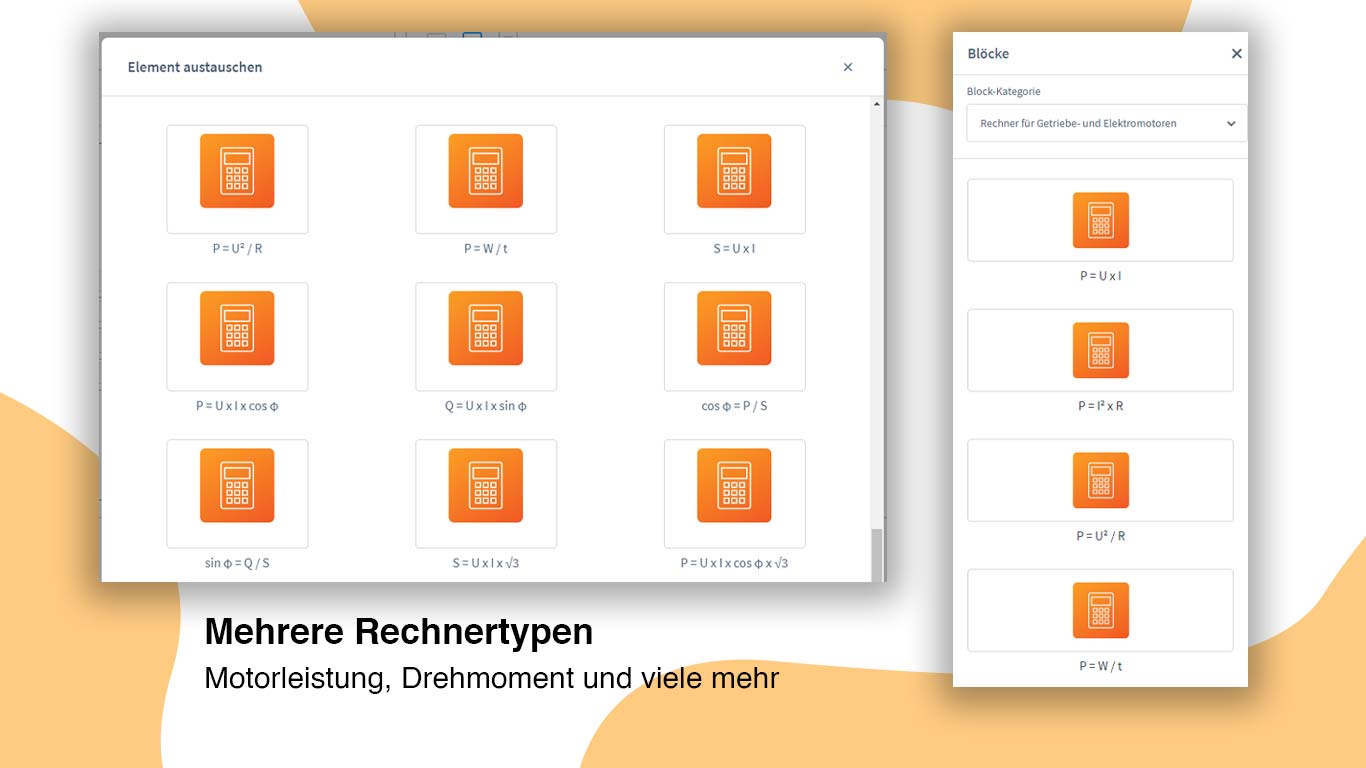Click the 'P = U x I' label in Blöcke
This screenshot has height=768, width=1366.
point(1101,276)
